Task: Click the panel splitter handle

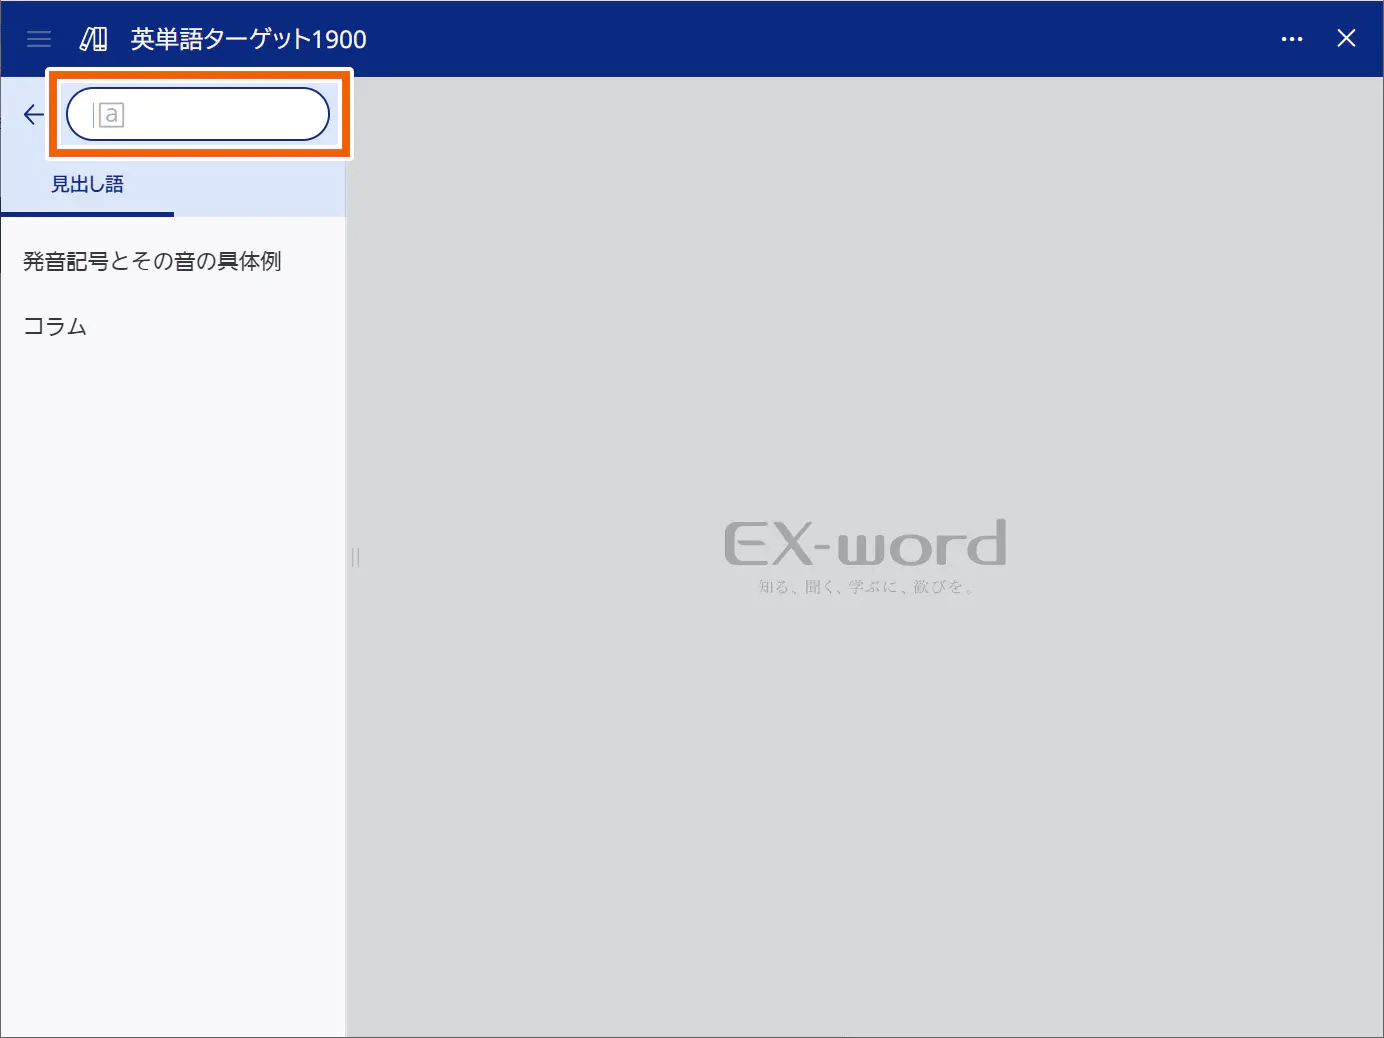Action: [355, 557]
